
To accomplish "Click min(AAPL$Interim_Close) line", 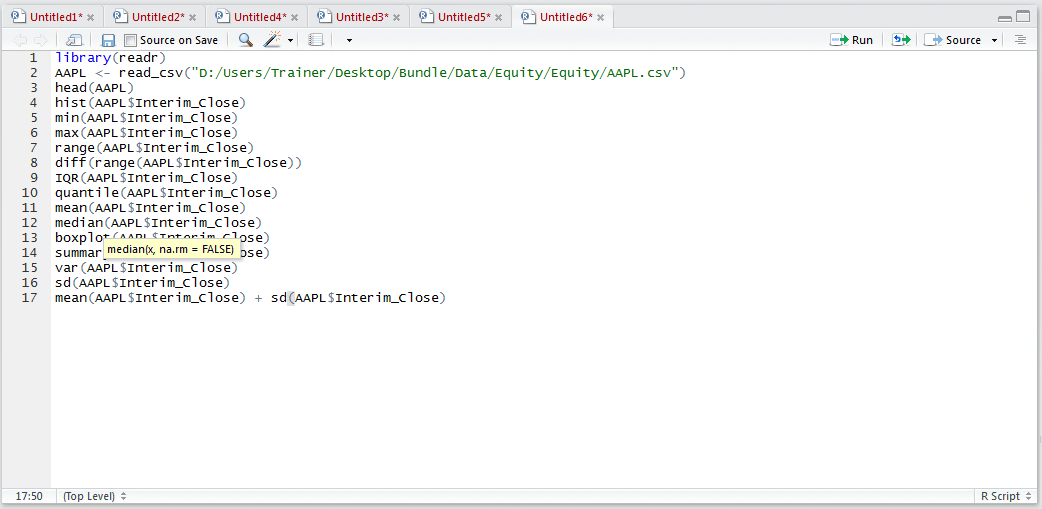I will point(147,118).
